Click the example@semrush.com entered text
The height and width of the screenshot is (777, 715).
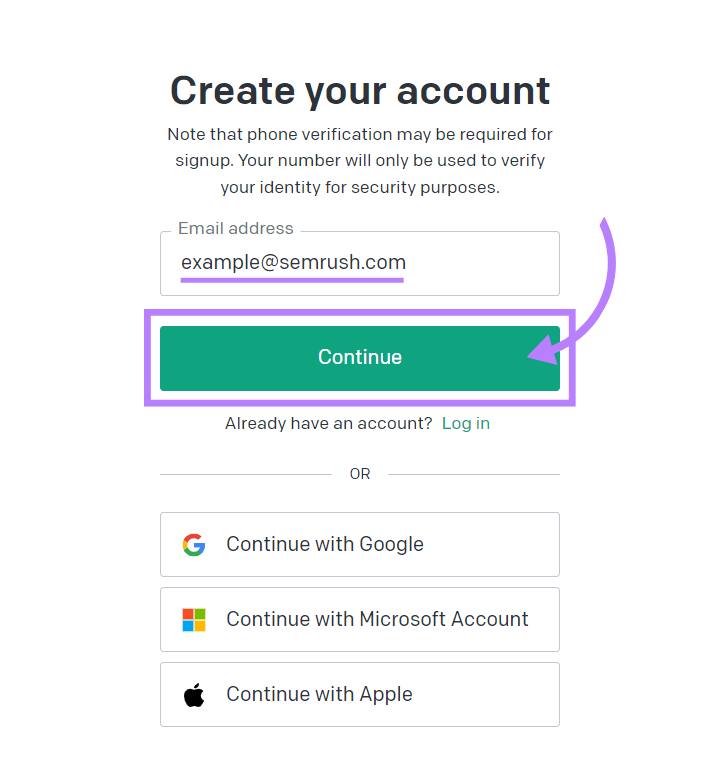tap(293, 263)
